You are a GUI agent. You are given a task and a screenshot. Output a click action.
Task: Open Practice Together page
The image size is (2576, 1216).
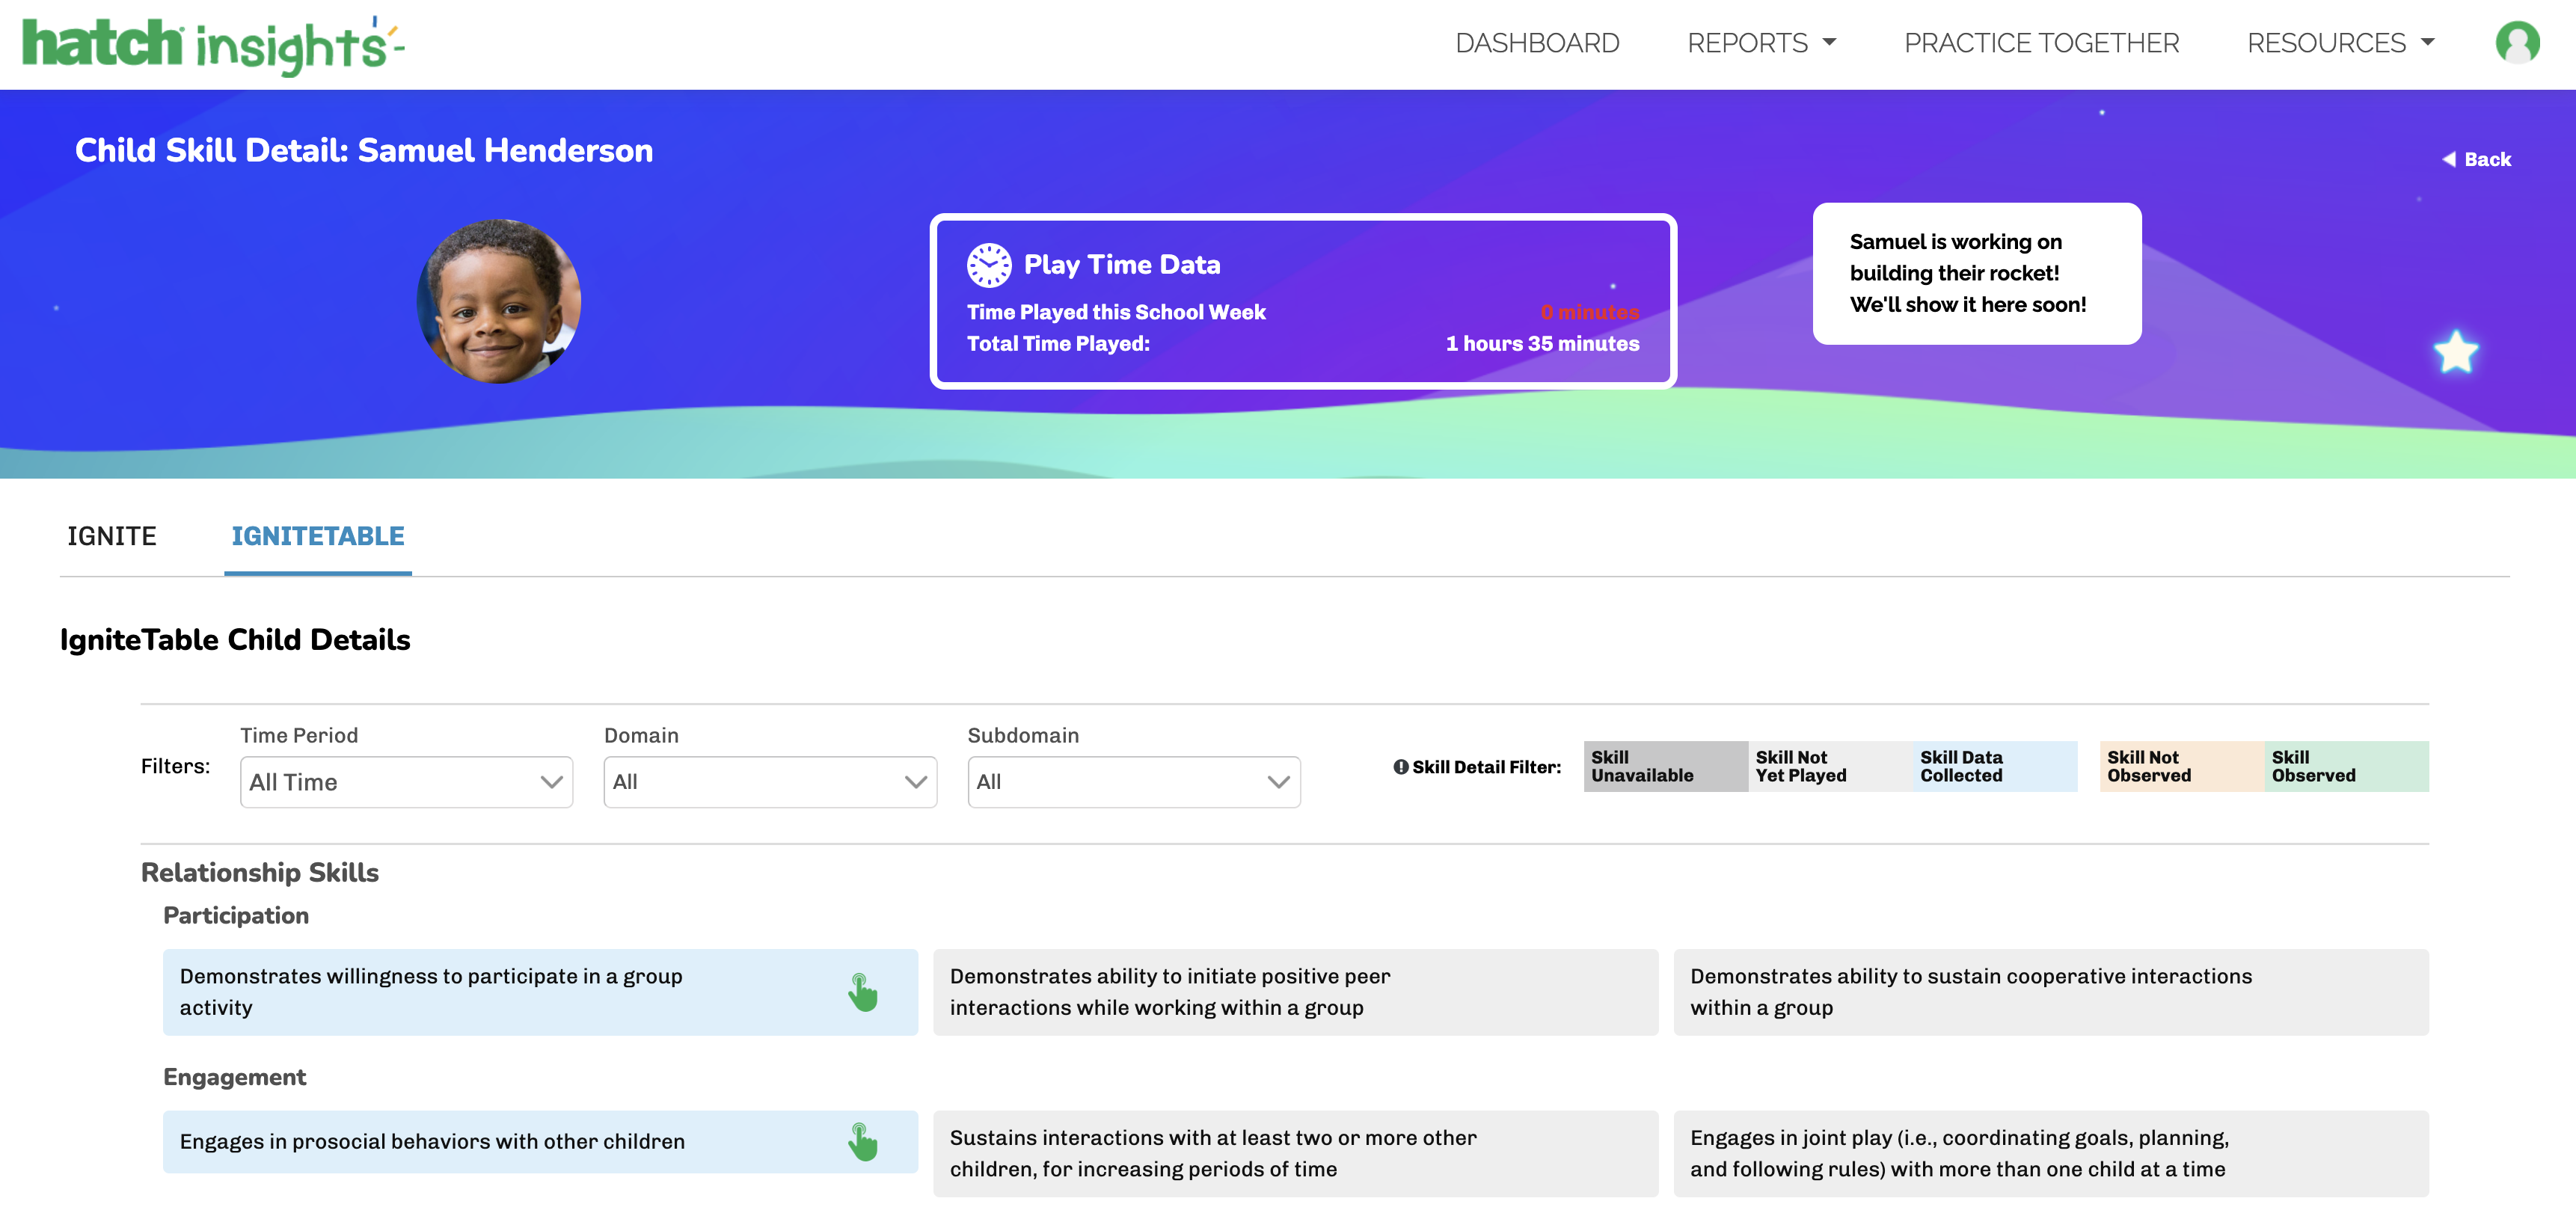(2041, 43)
